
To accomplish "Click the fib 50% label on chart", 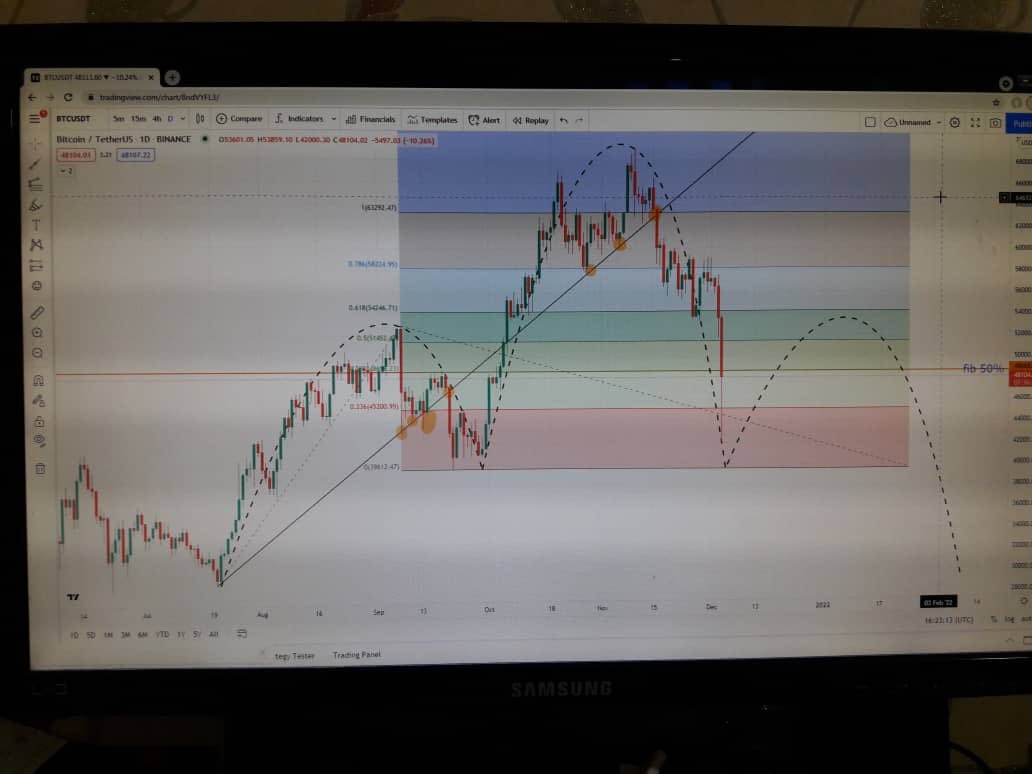I will coord(983,369).
